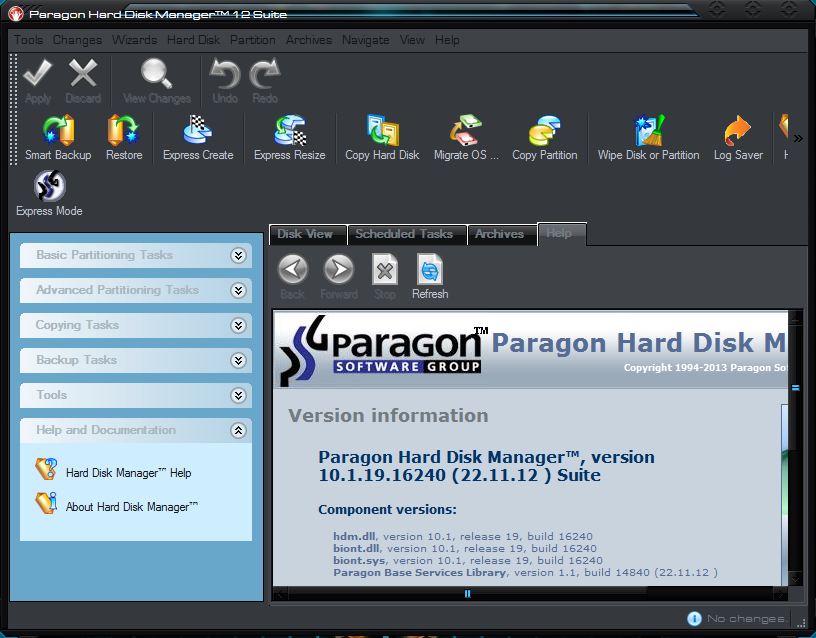Open the Help menu
The width and height of the screenshot is (816, 638).
pos(447,40)
